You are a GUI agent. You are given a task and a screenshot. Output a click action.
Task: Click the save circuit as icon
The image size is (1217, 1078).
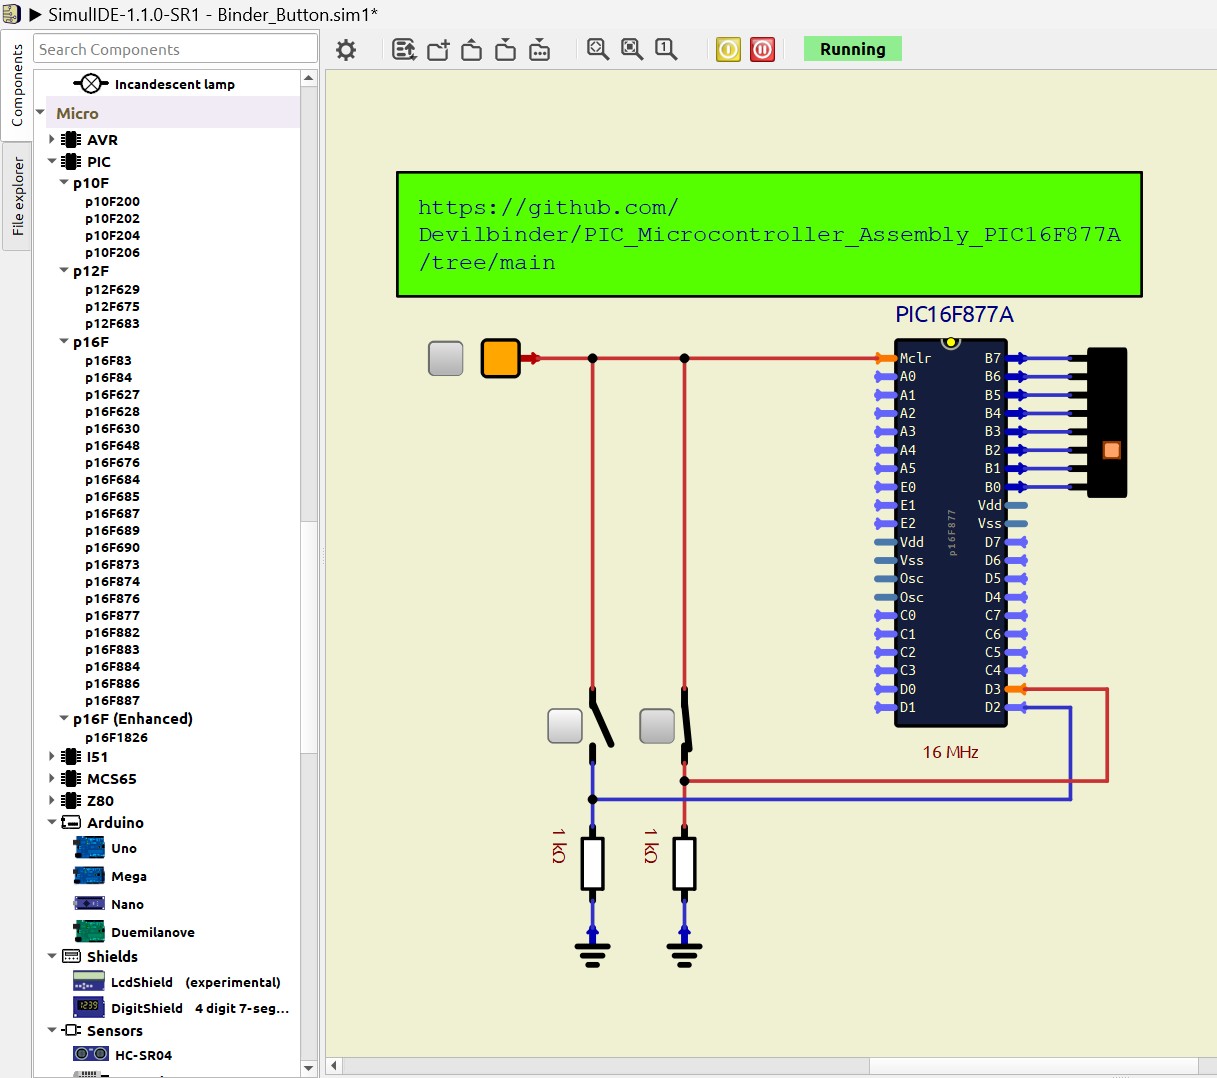click(x=540, y=50)
